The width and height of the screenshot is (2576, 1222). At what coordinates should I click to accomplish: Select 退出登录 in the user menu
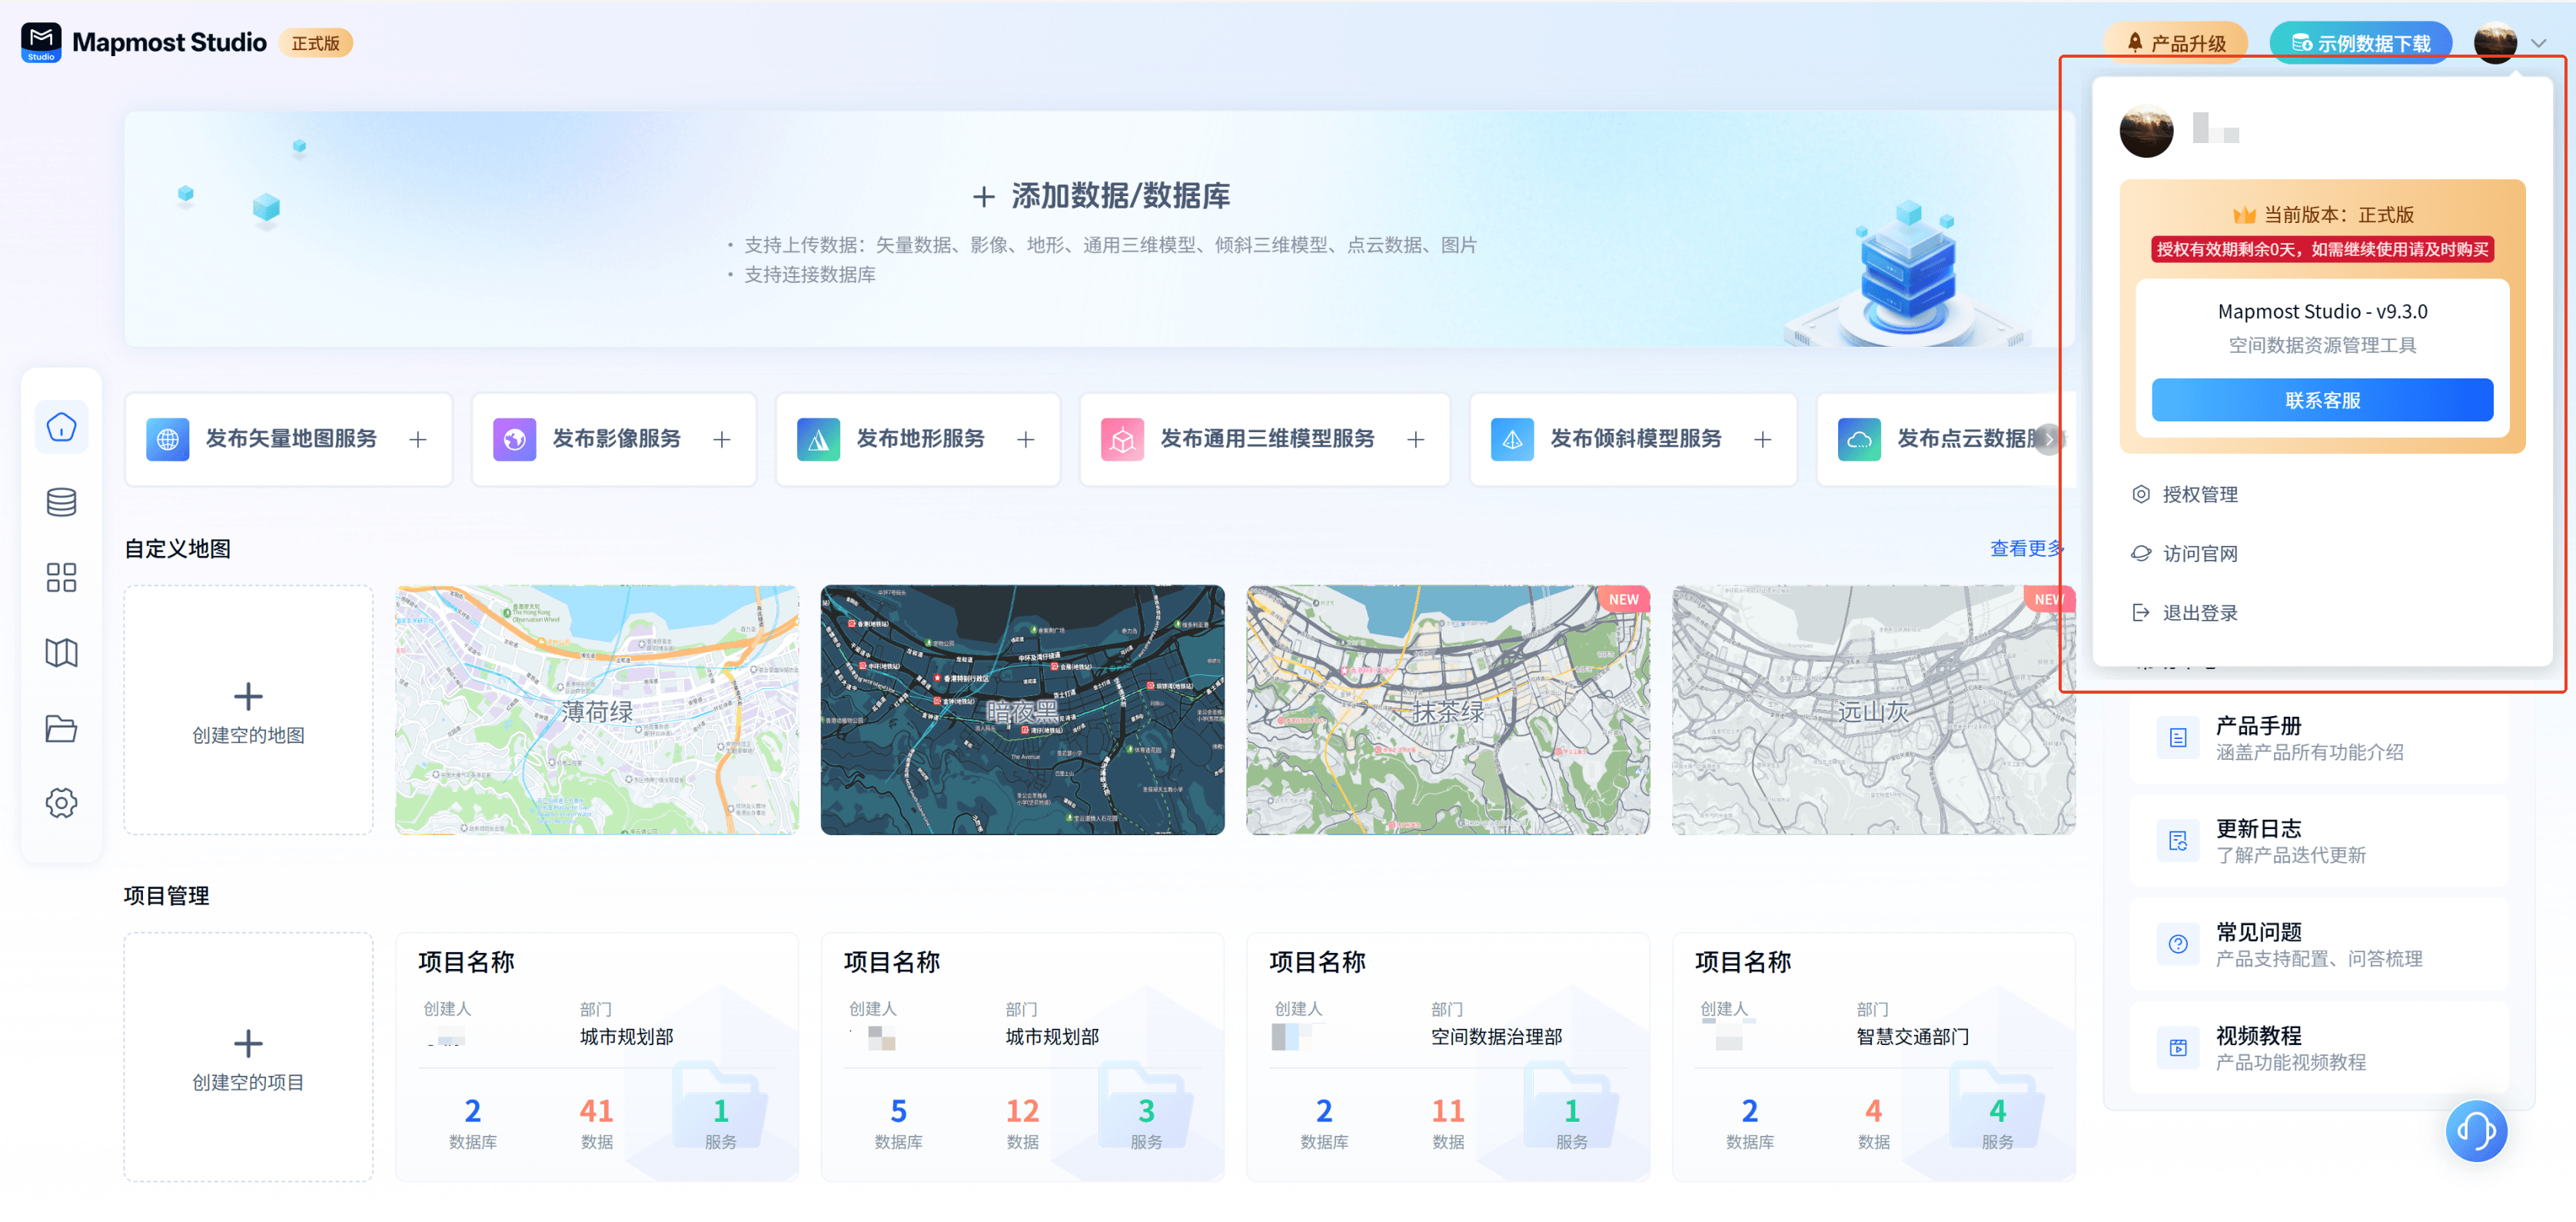[2199, 612]
